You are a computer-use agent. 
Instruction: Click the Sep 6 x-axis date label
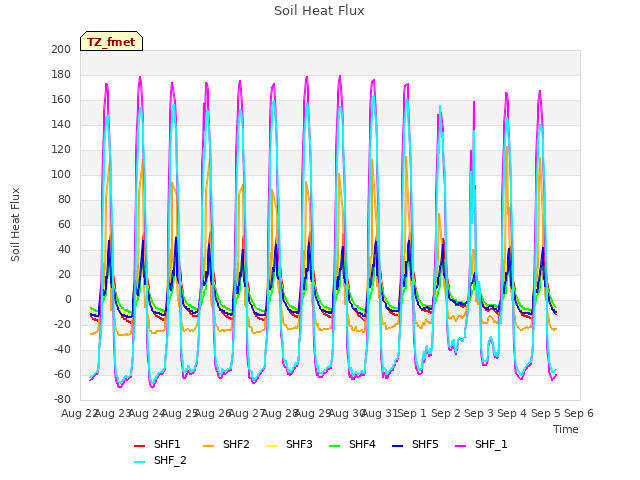[579, 413]
